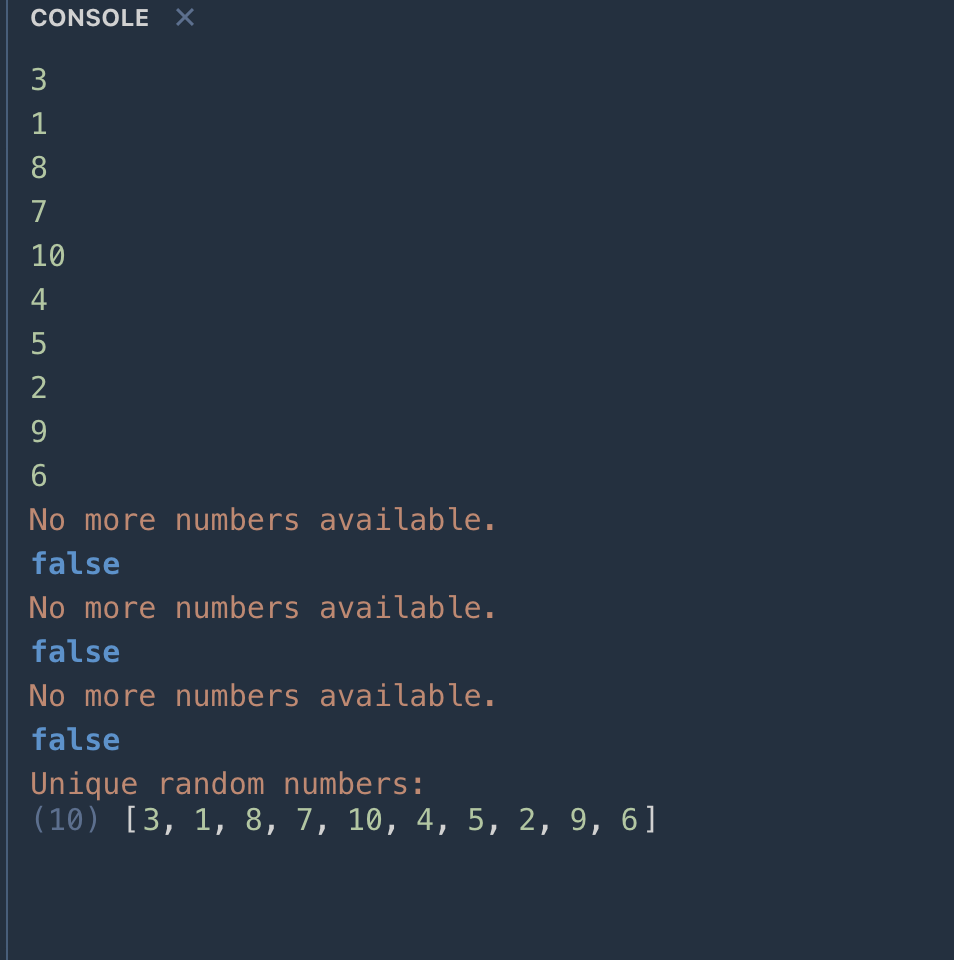Close the CONSOLE panel with X icon
The image size is (954, 960).
tap(185, 18)
